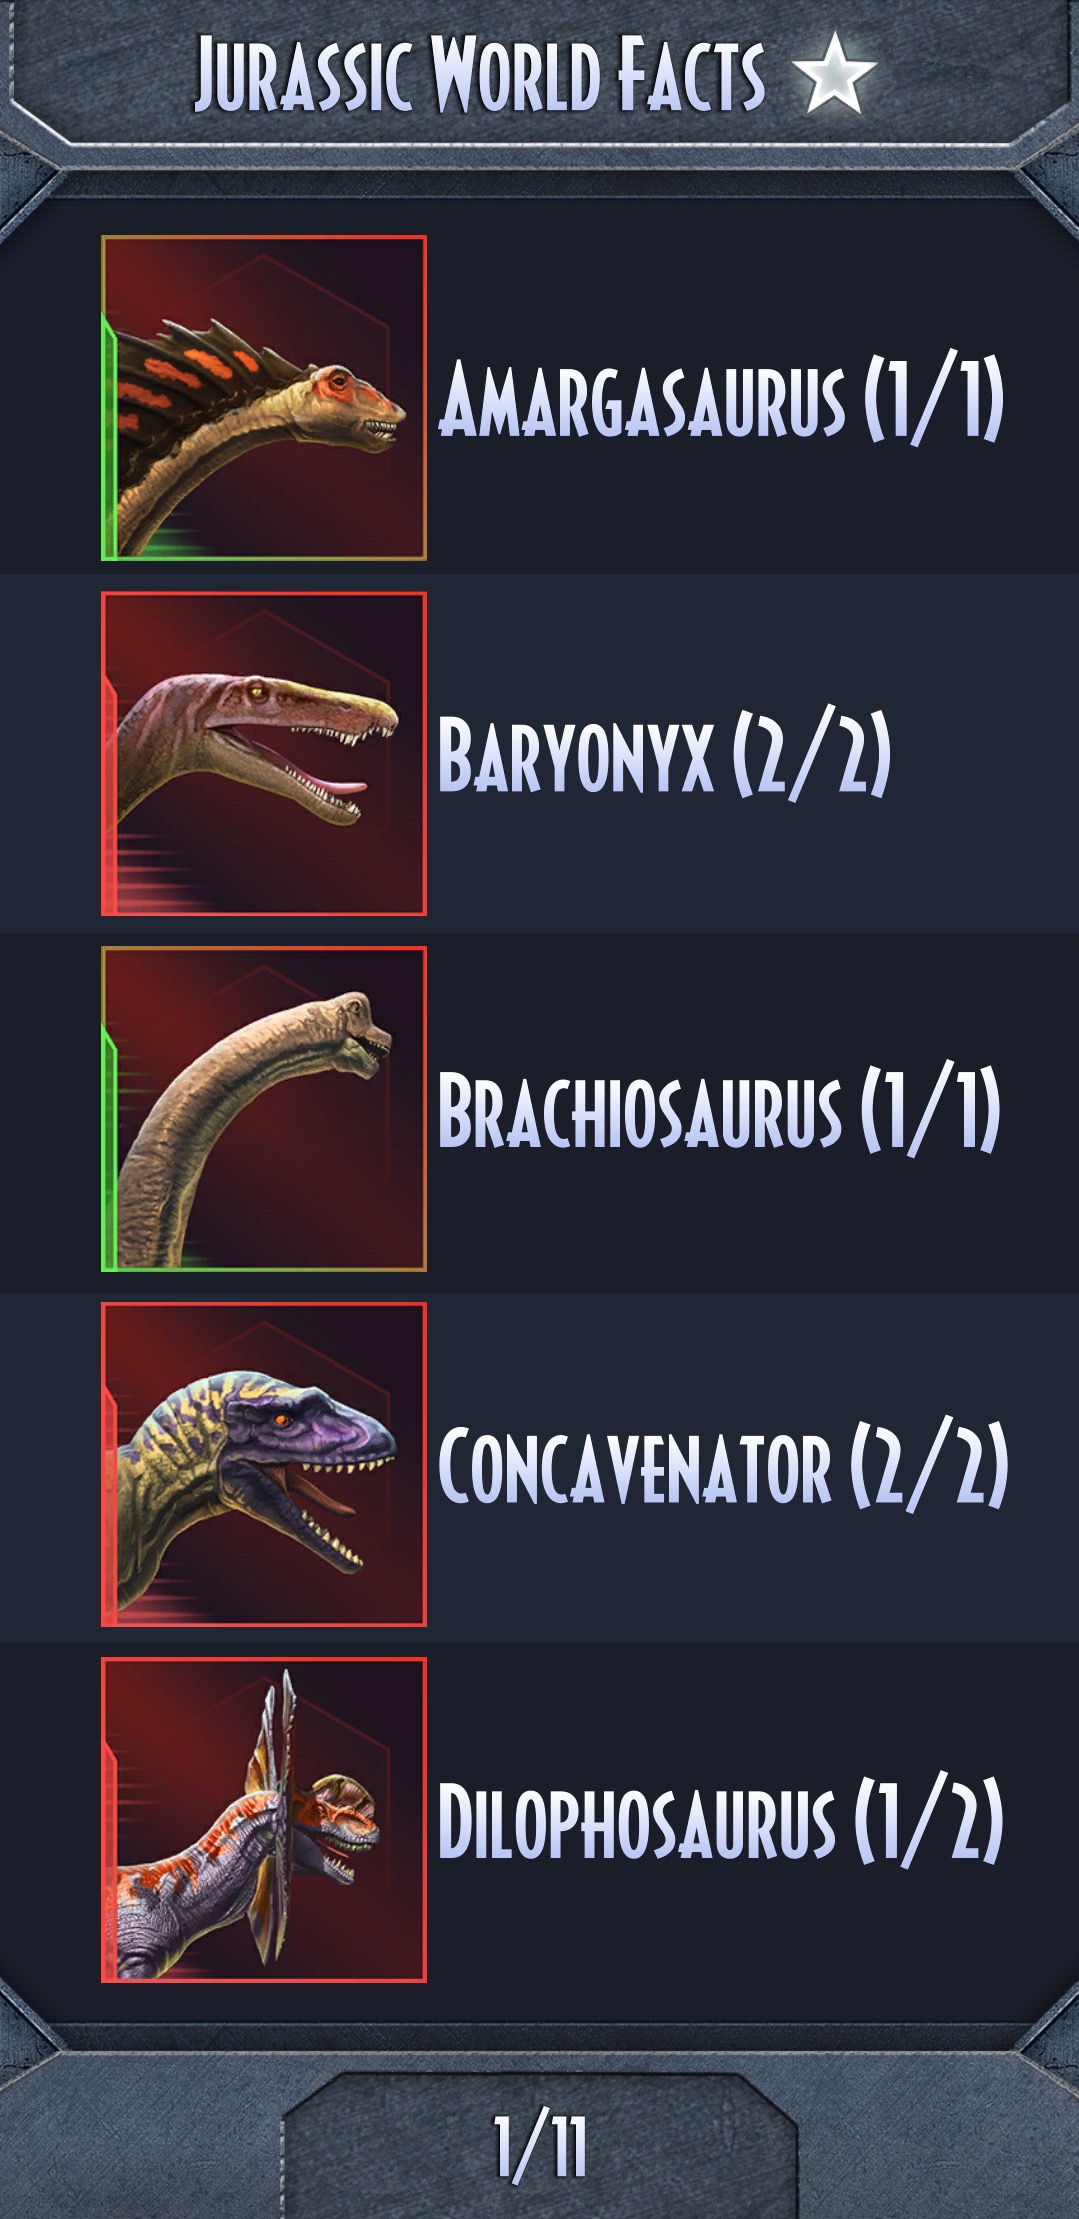Tap the green progress edge on Amargasaurus

110,437
